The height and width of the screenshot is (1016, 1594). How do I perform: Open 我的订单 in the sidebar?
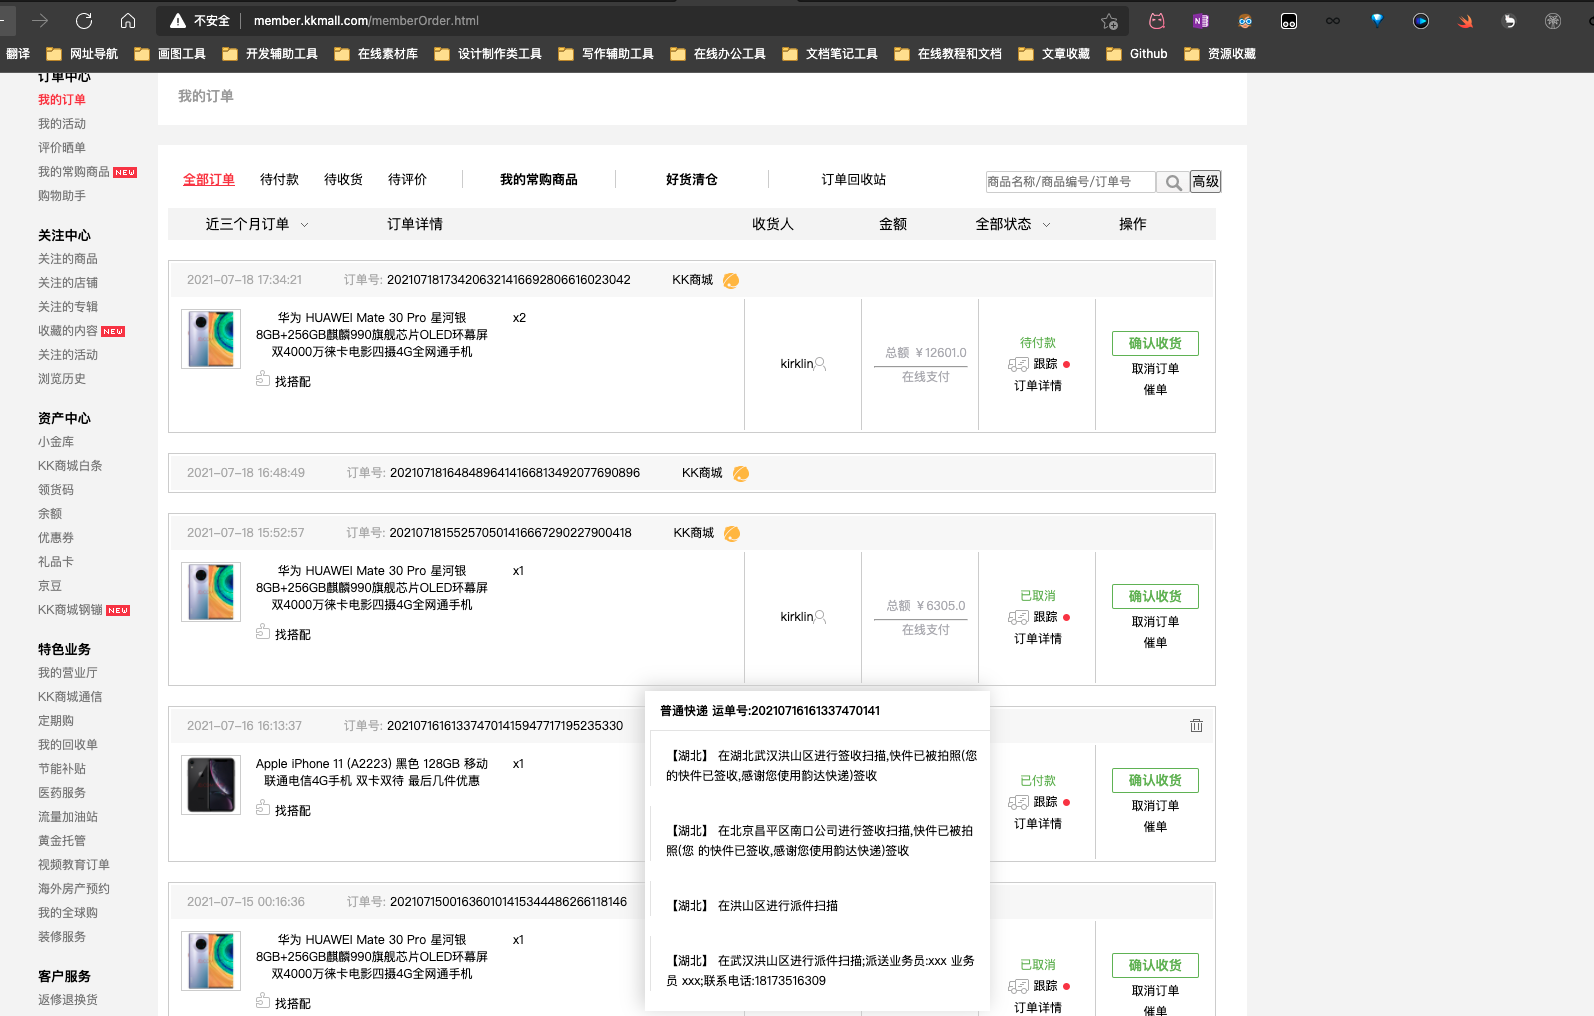[62, 100]
